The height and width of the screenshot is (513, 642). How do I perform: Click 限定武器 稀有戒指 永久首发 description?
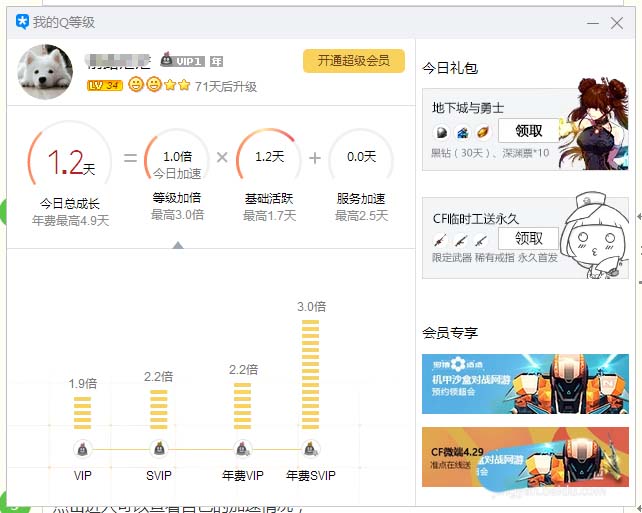click(x=495, y=258)
